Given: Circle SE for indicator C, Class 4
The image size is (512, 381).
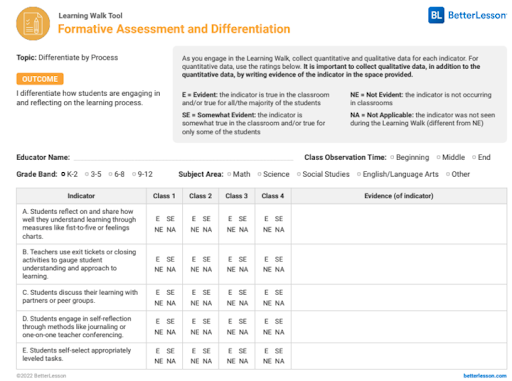Looking at the screenshot, I should click(279, 292).
